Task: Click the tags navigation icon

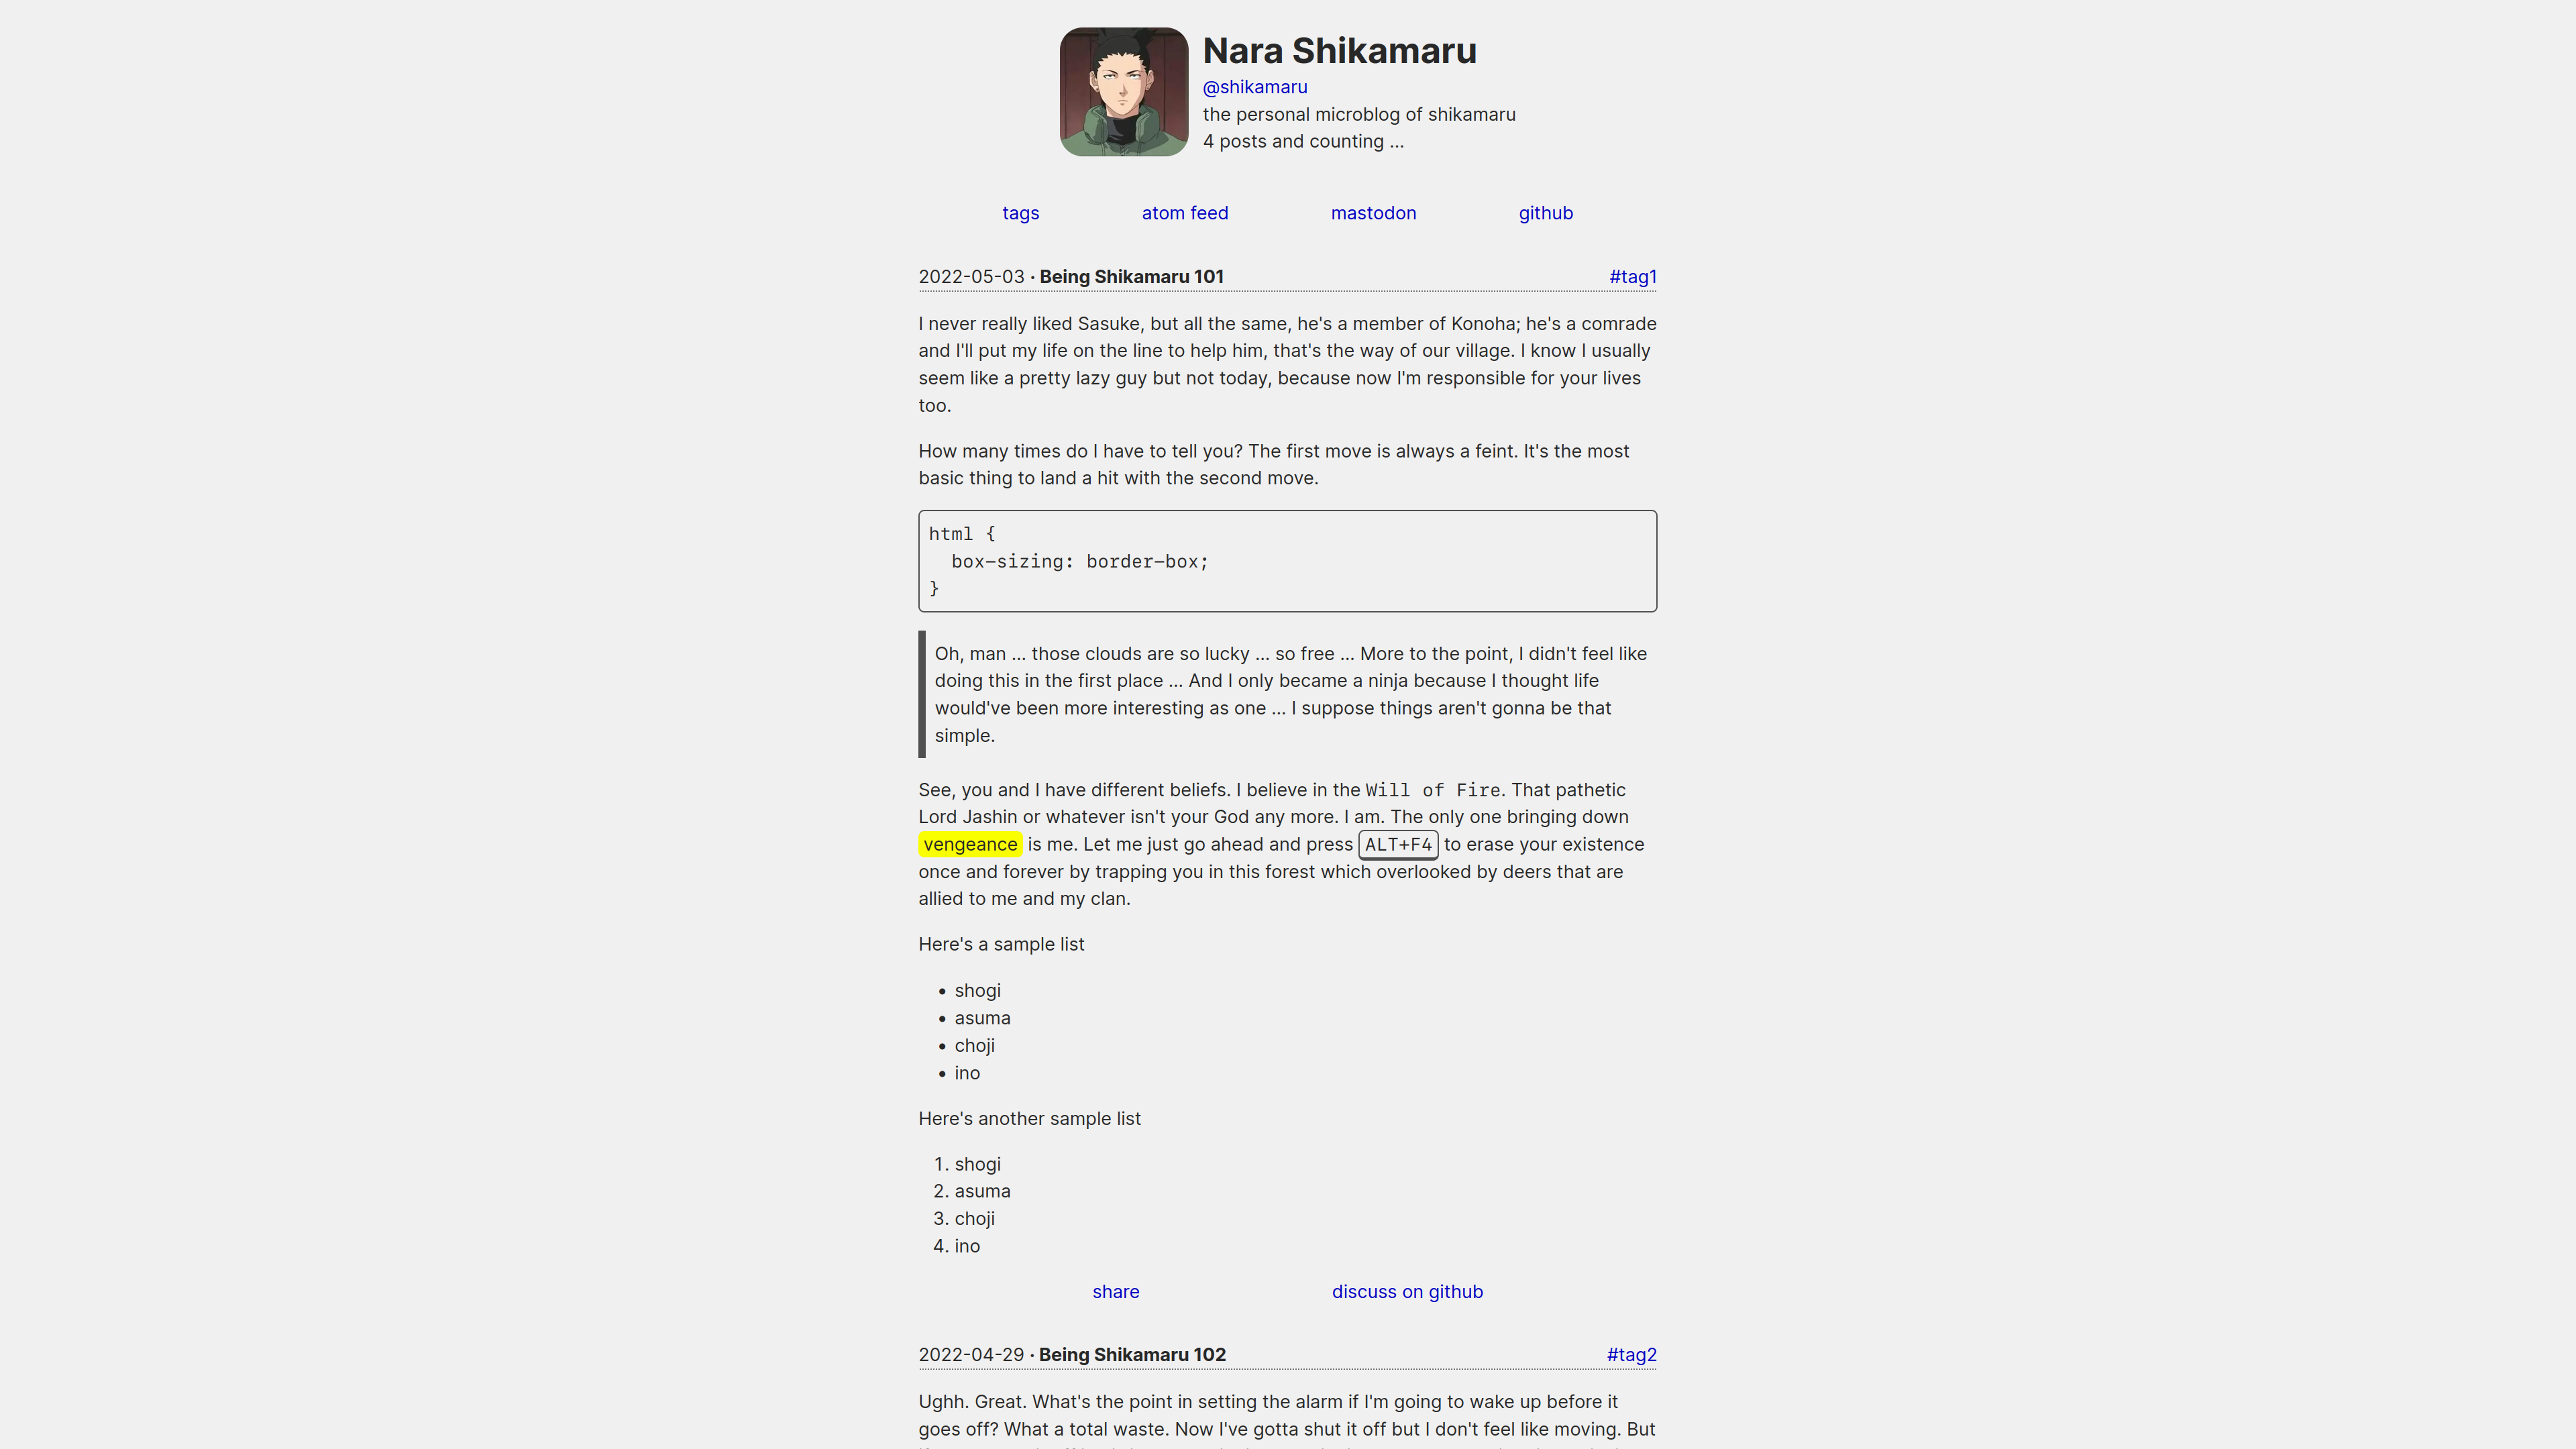Action: tap(1021, 212)
